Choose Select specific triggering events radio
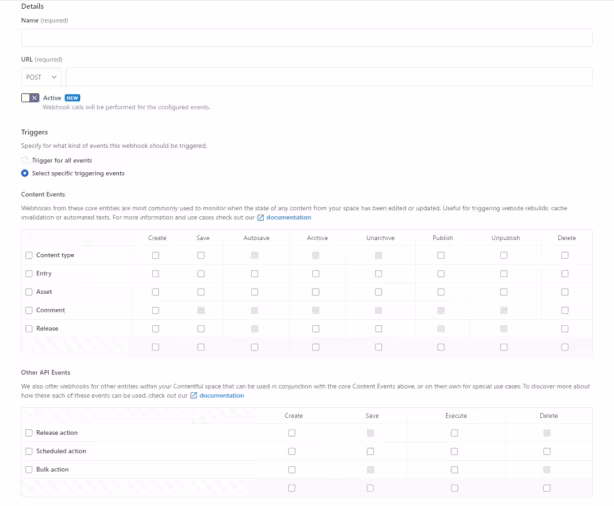 (x=25, y=173)
